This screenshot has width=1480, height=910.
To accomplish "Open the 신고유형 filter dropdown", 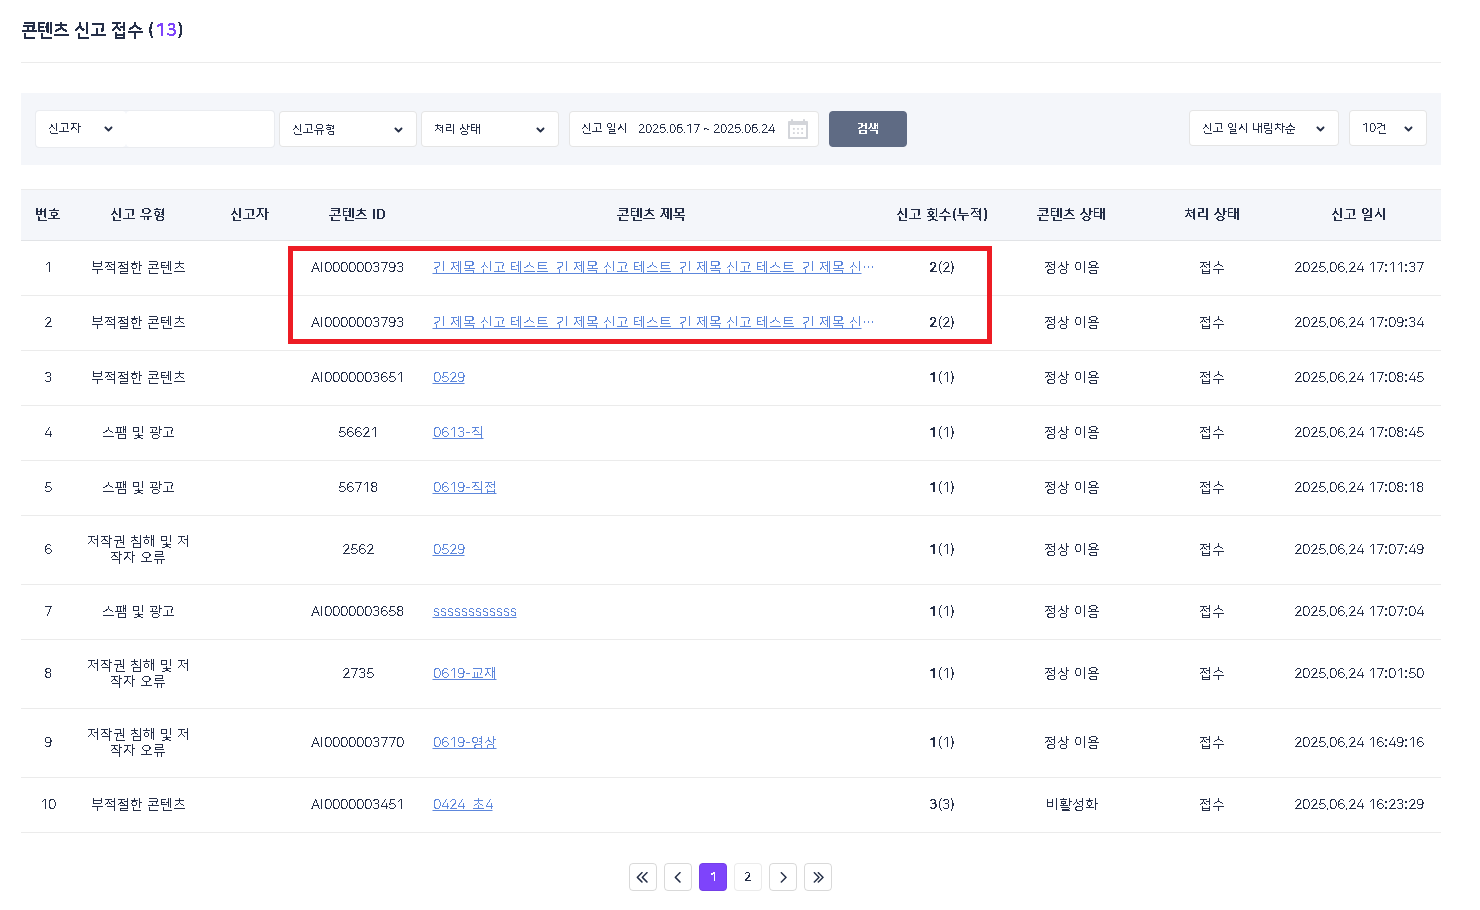I will point(347,129).
